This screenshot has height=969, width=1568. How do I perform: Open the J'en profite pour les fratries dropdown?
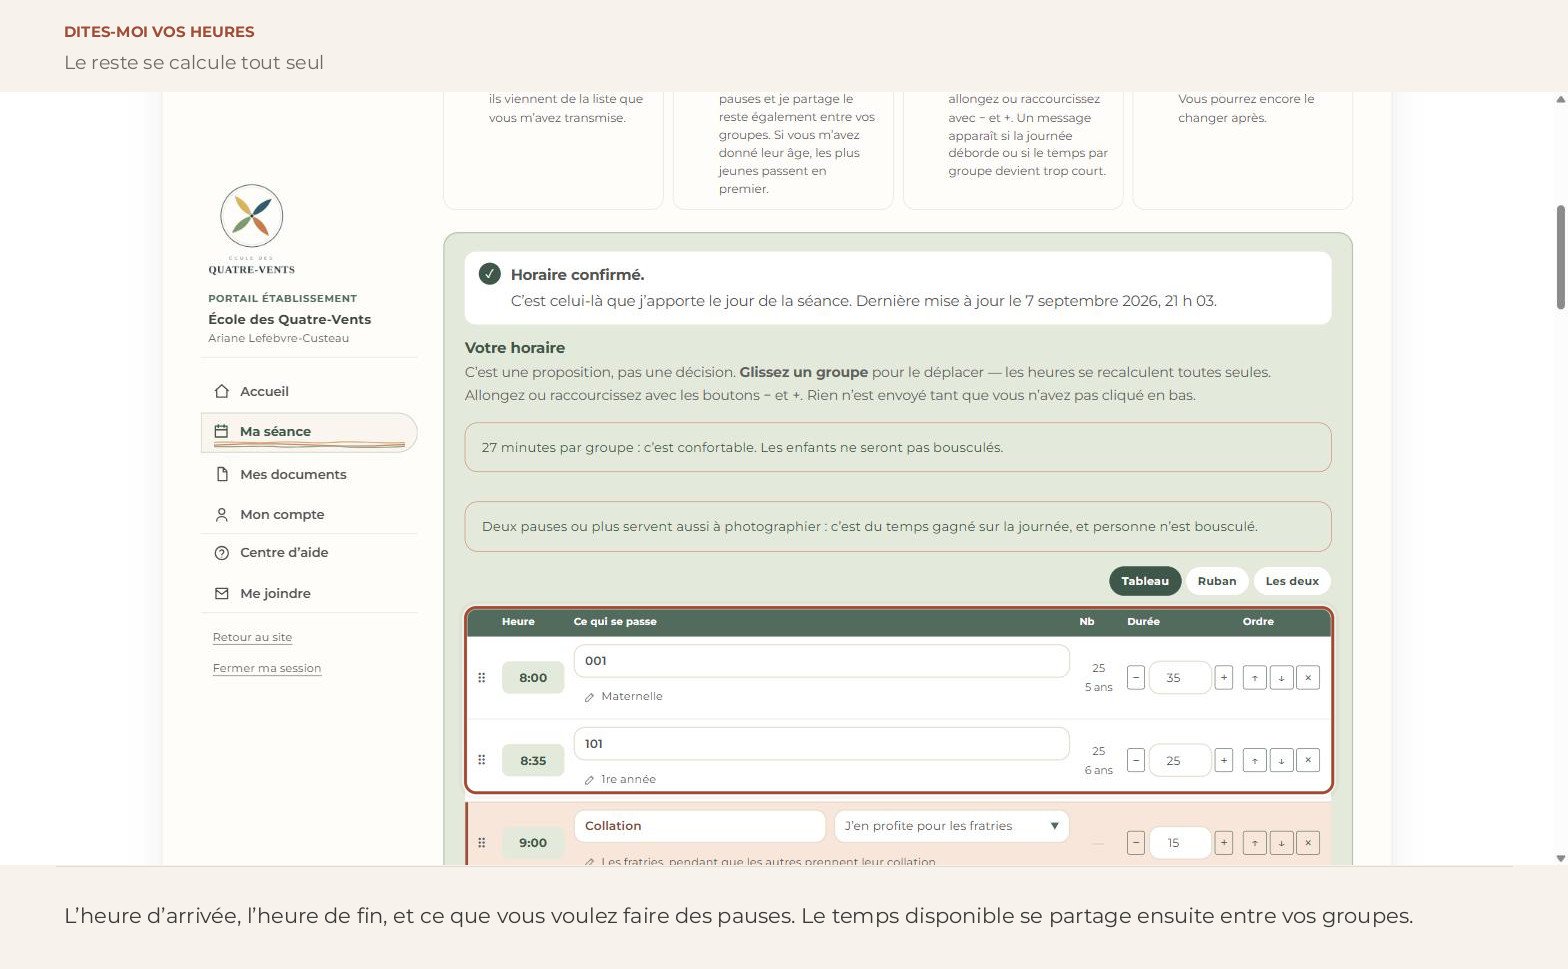coord(951,826)
